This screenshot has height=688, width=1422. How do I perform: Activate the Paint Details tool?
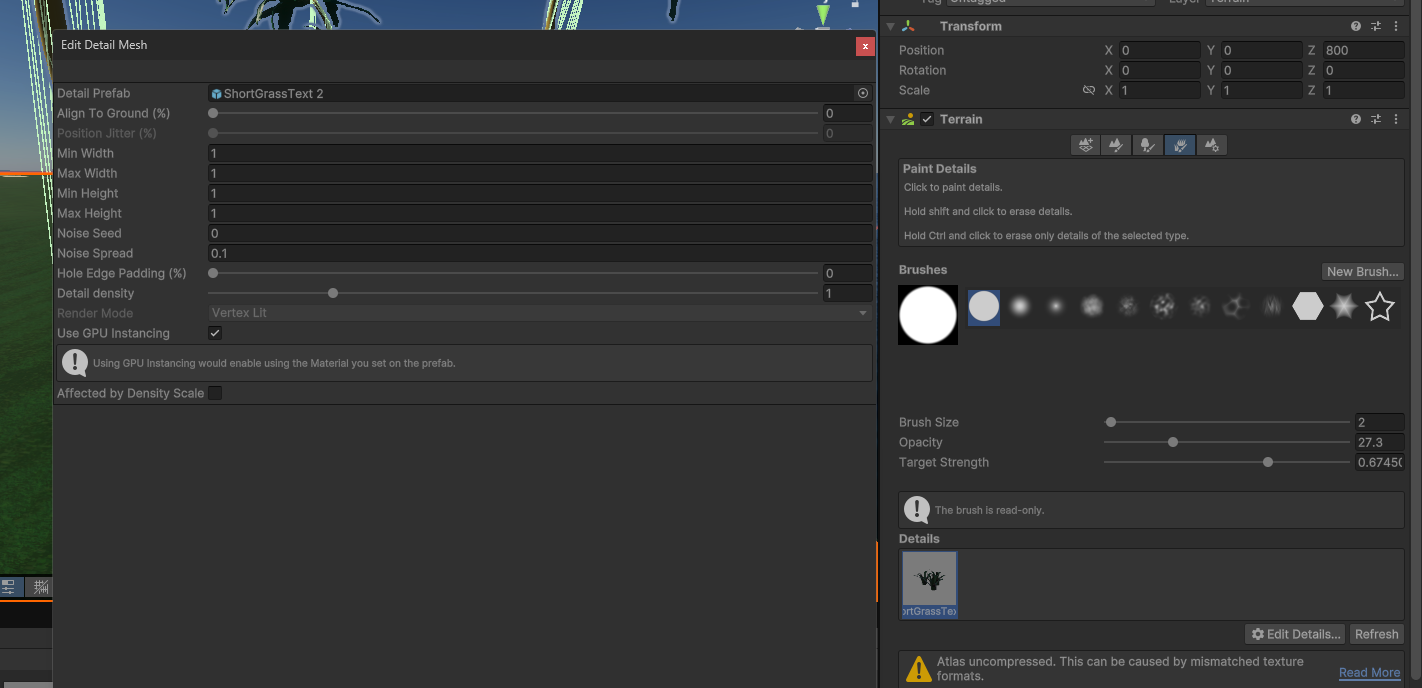1180,145
